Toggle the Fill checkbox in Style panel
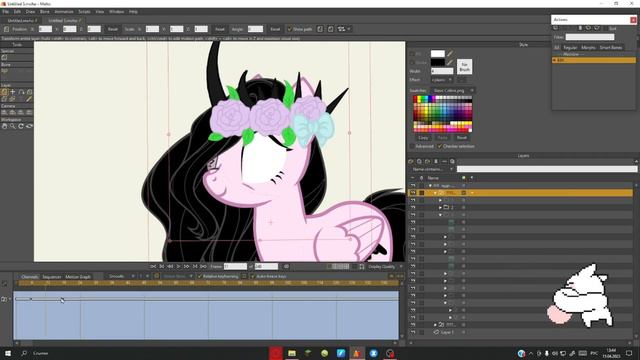This screenshot has width=640, height=360. tap(412, 54)
